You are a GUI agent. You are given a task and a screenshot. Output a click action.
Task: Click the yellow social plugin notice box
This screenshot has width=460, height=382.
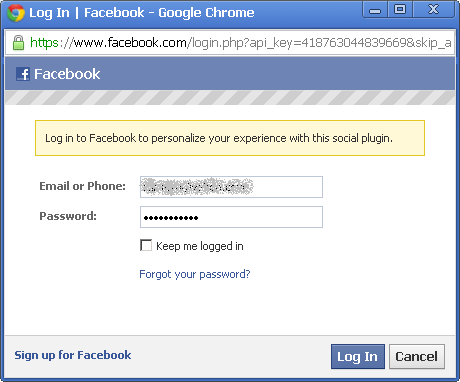click(230, 138)
